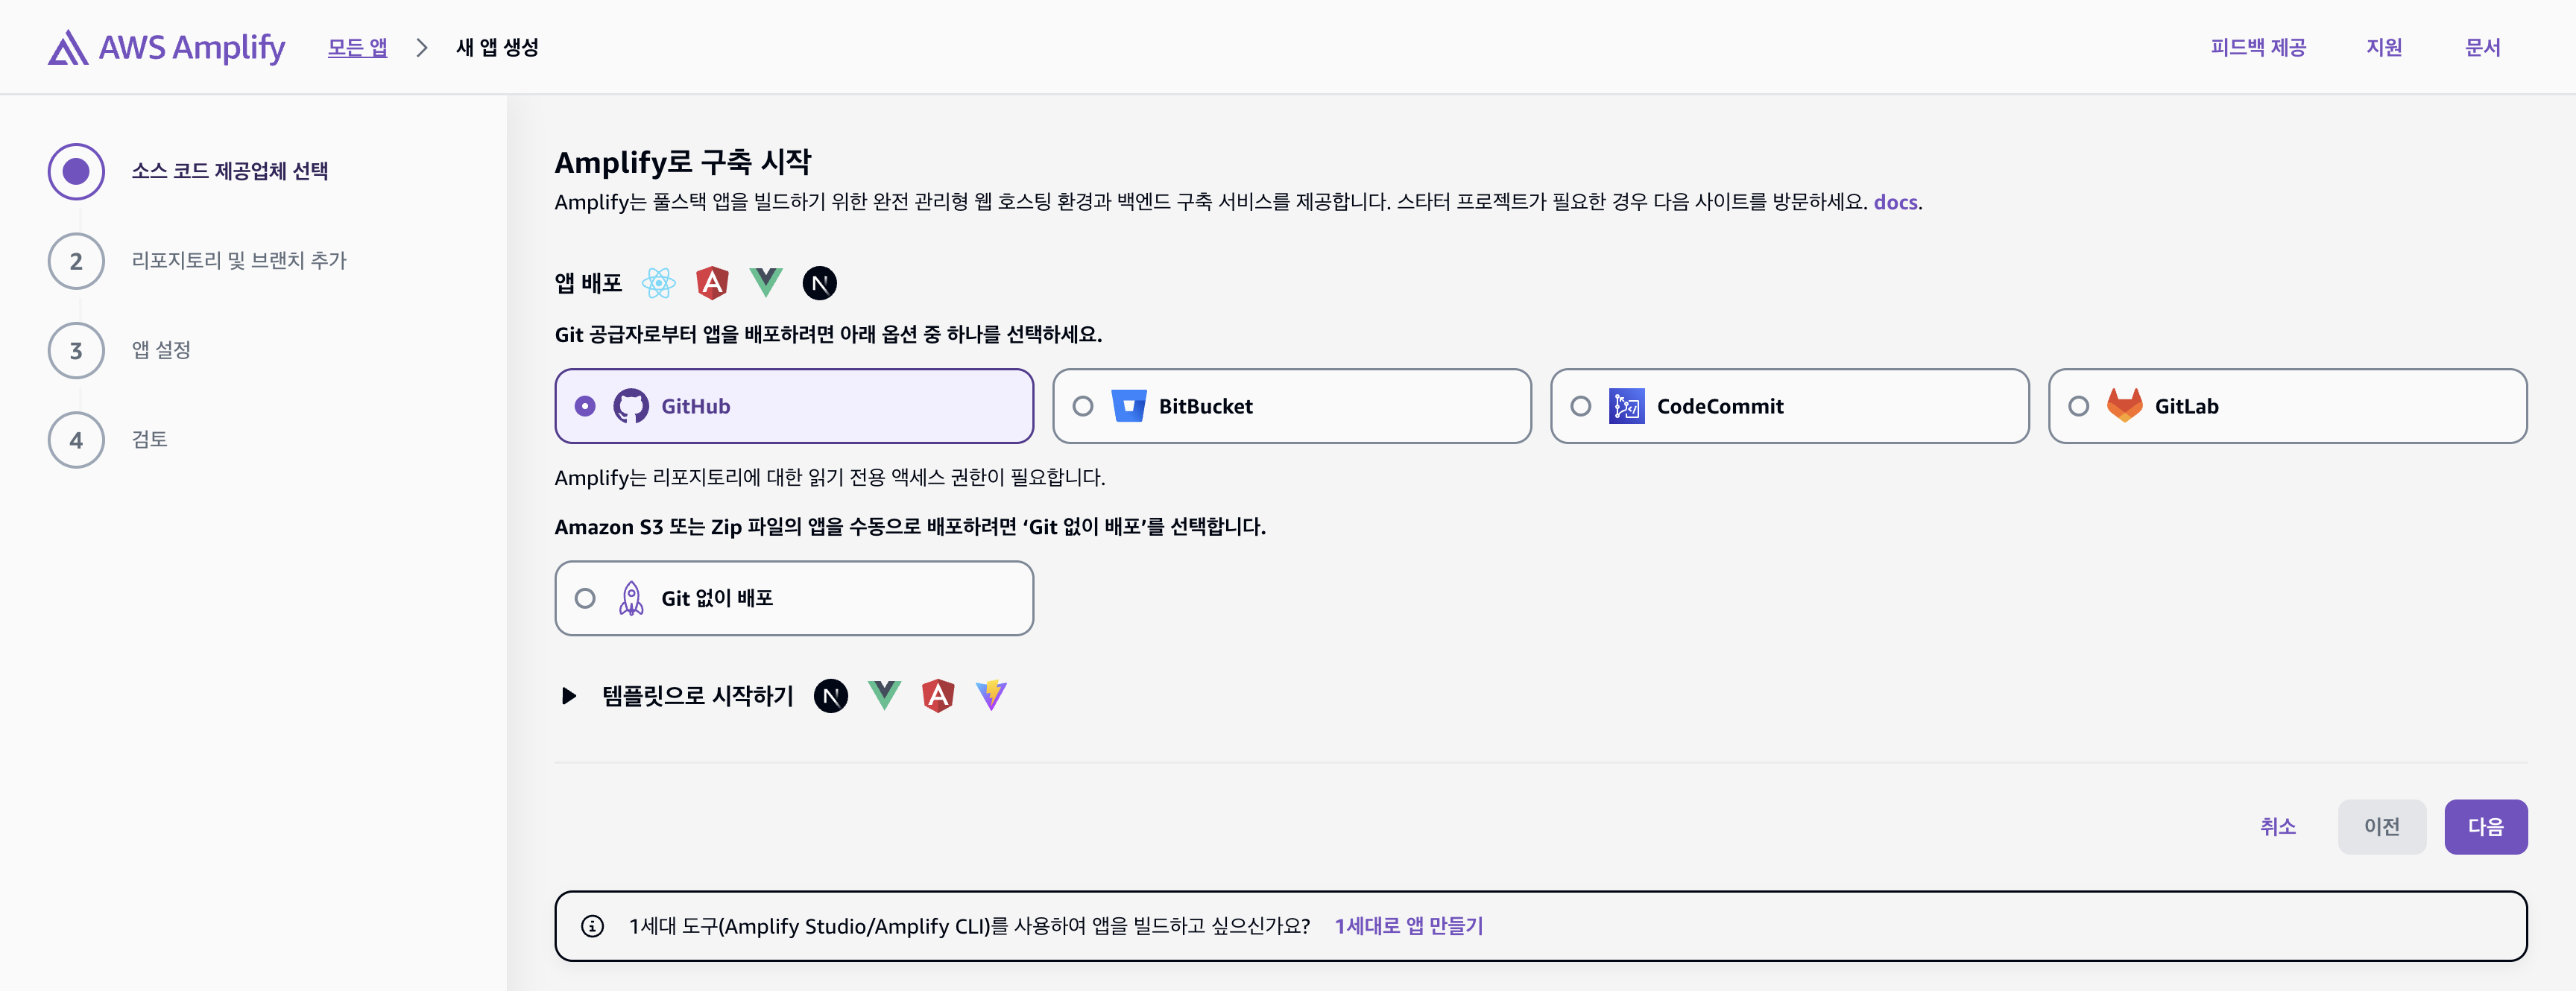
Task: Open 지원 in the top navigation
Action: [x=2383, y=47]
